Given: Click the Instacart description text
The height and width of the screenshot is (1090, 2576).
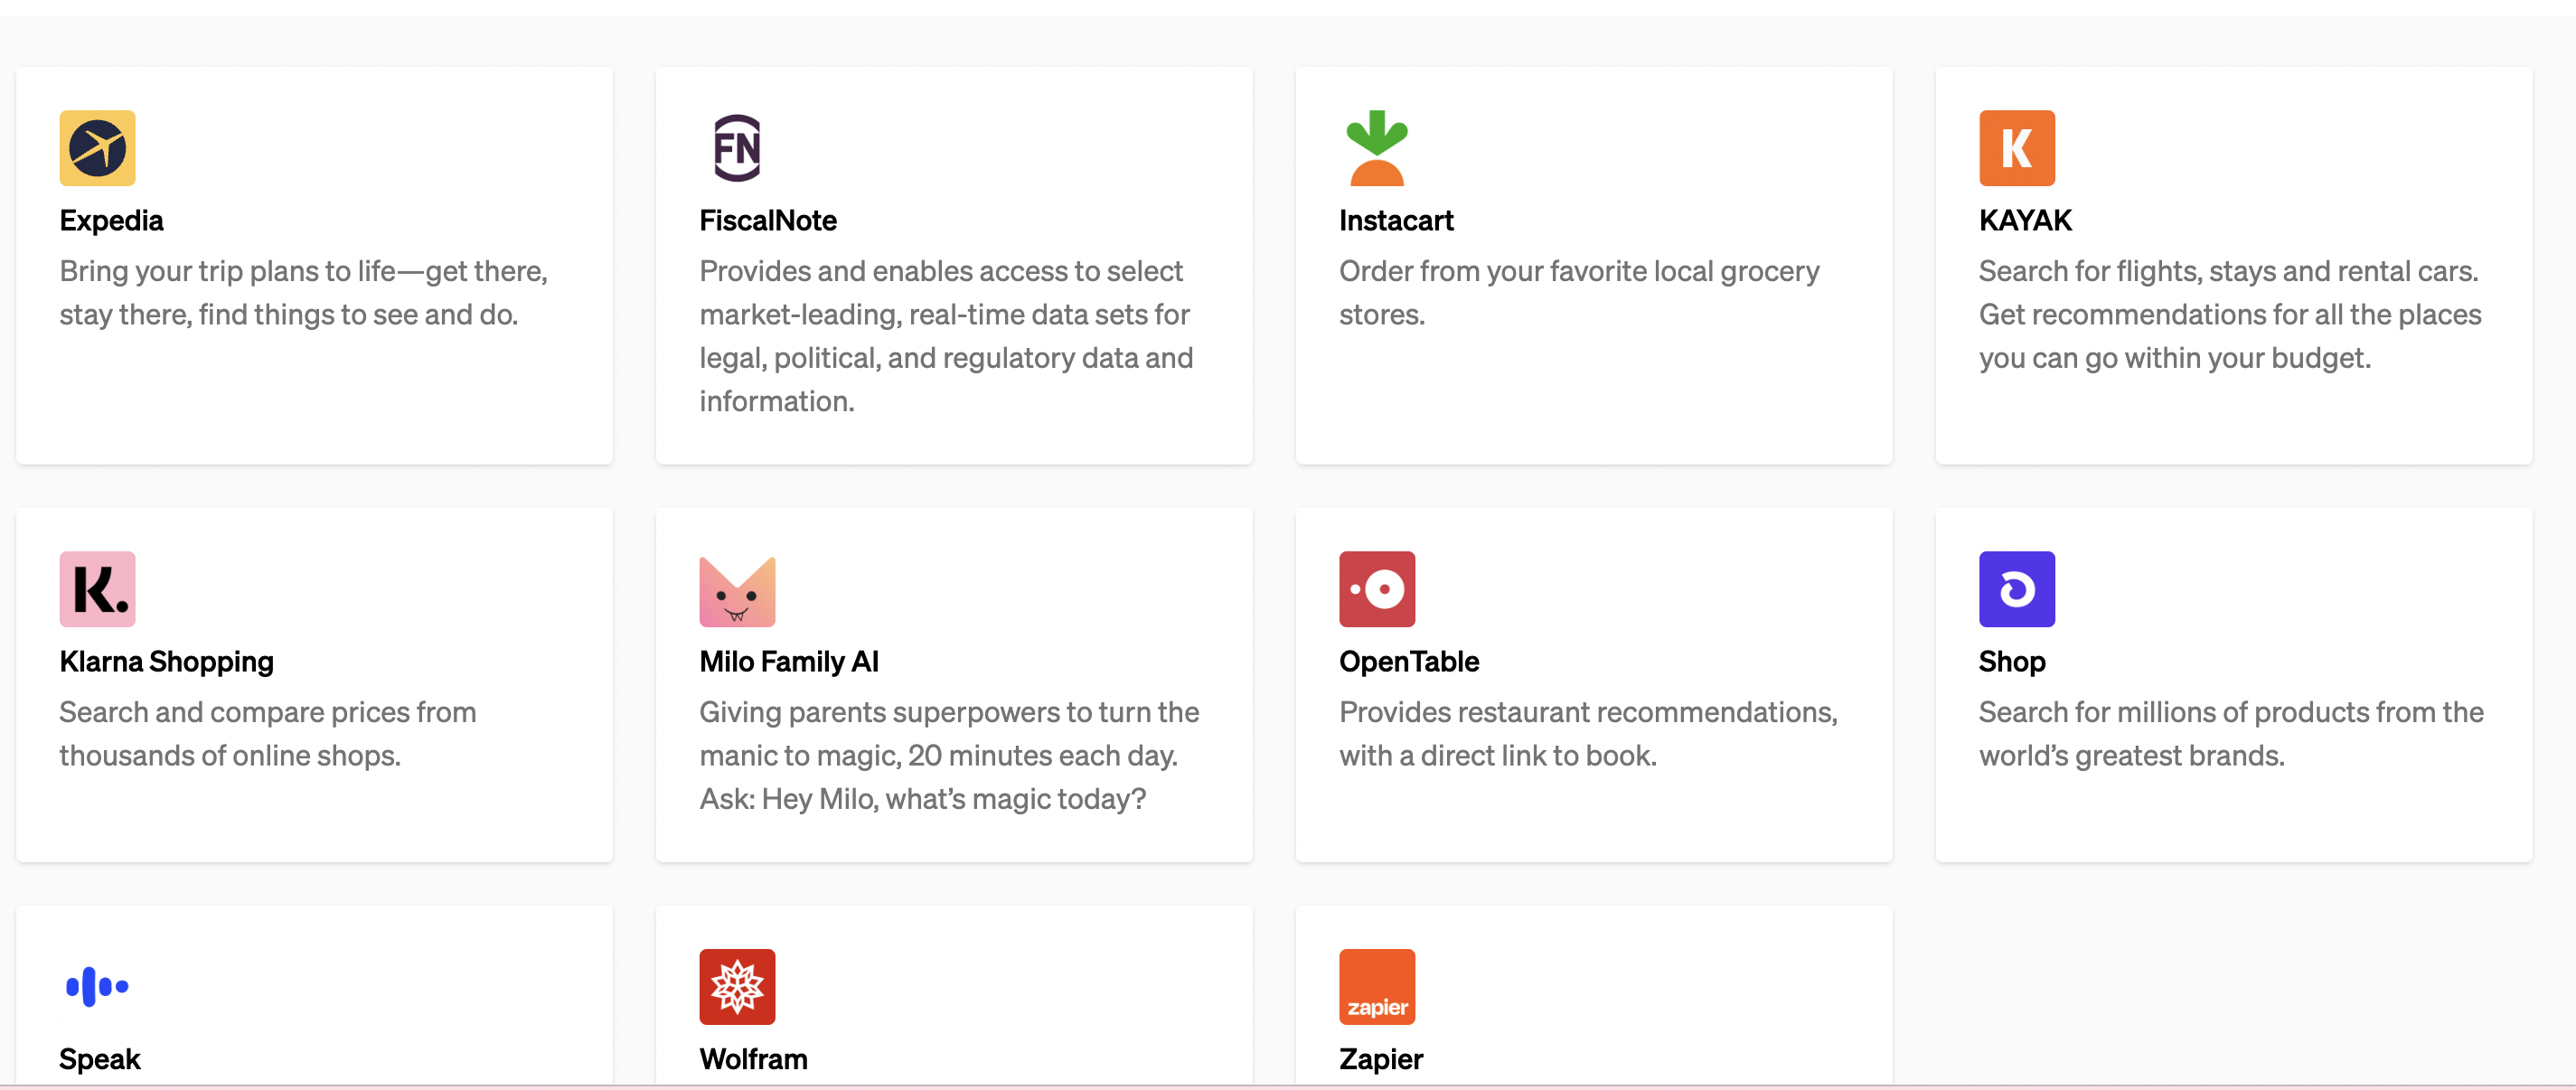Looking at the screenshot, I should click(x=1578, y=292).
